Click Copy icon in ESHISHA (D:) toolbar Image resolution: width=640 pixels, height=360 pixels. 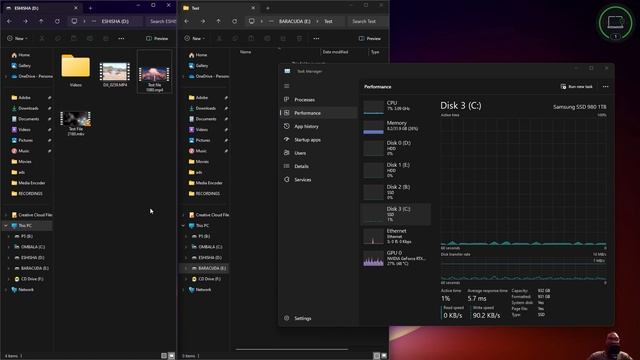pyautogui.click(x=58, y=38)
